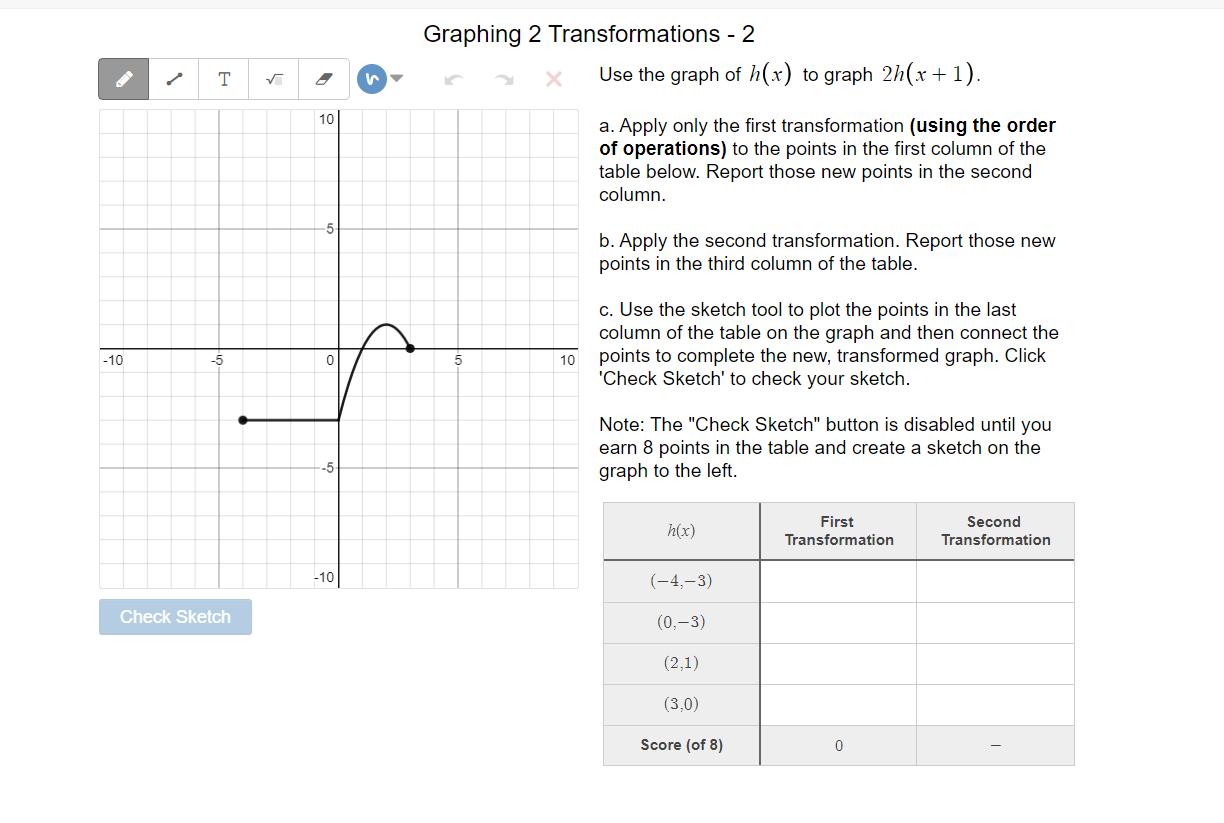Click the Undo arrow
The width and height of the screenshot is (1224, 823).
click(x=453, y=79)
